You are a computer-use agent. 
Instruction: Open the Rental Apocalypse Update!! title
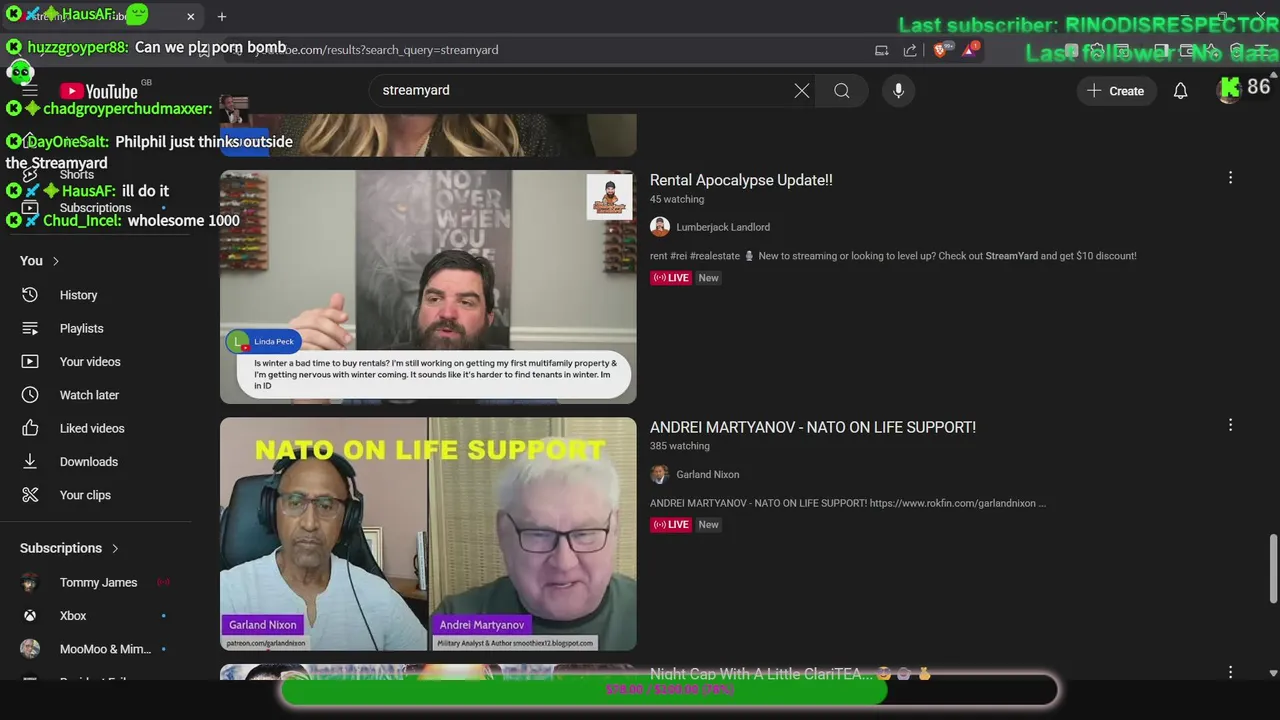[x=741, y=180]
